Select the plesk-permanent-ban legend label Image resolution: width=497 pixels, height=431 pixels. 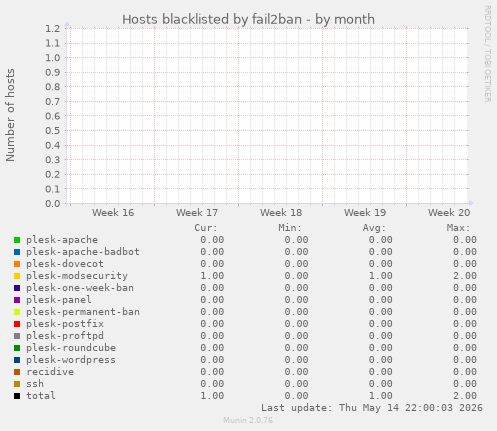pos(83,312)
